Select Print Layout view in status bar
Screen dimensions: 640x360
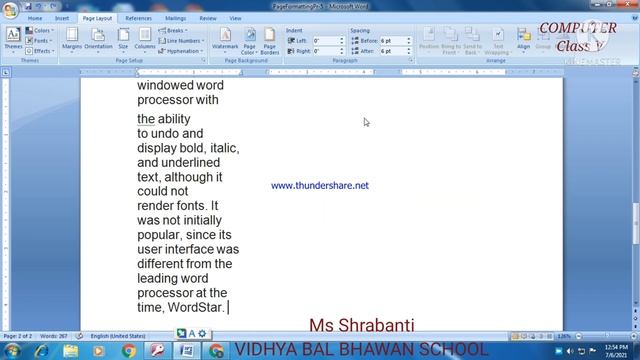pyautogui.click(x=515, y=336)
